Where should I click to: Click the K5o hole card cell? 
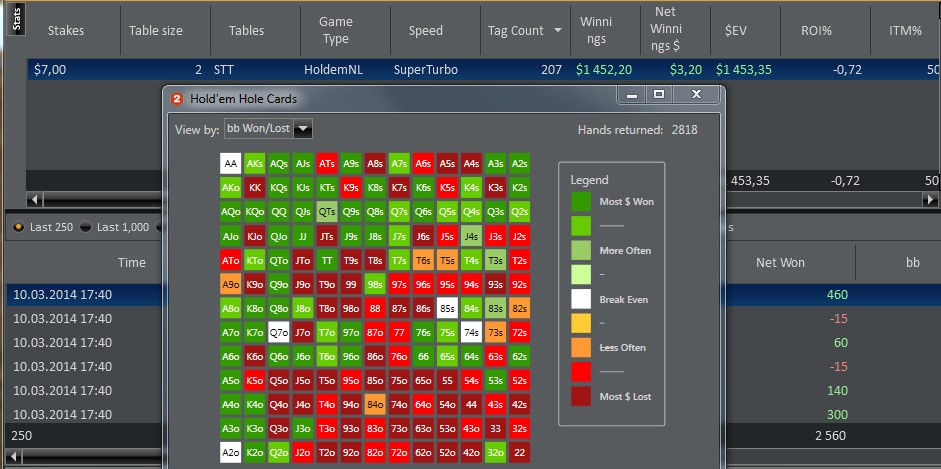(254, 380)
